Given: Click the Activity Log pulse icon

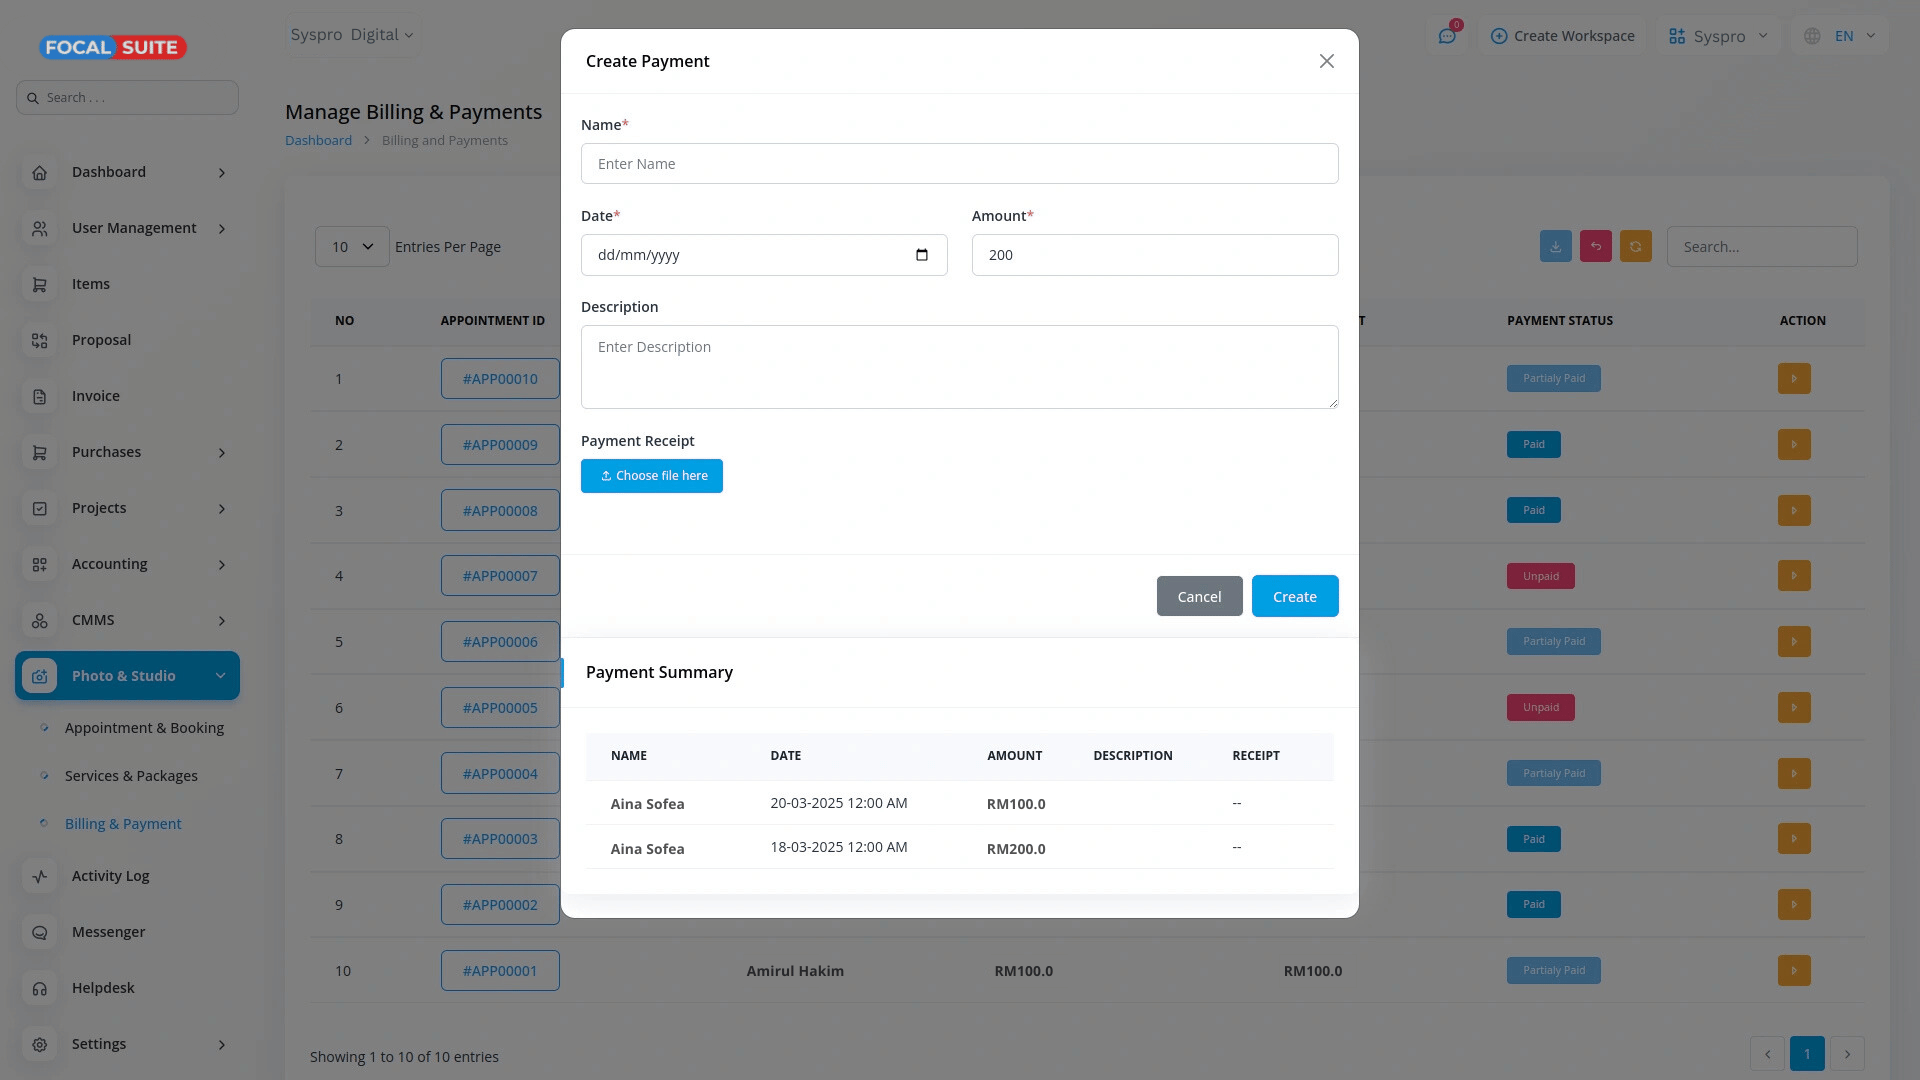Looking at the screenshot, I should point(40,876).
